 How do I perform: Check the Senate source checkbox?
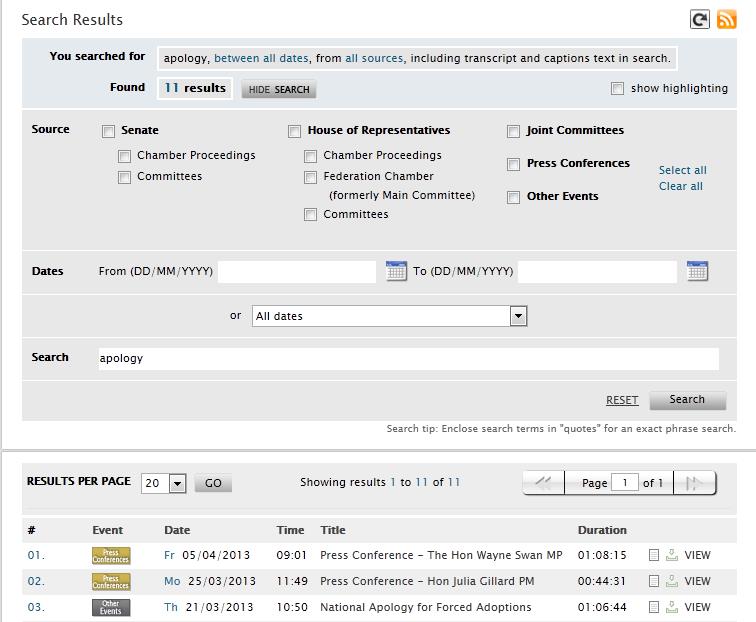coord(108,131)
